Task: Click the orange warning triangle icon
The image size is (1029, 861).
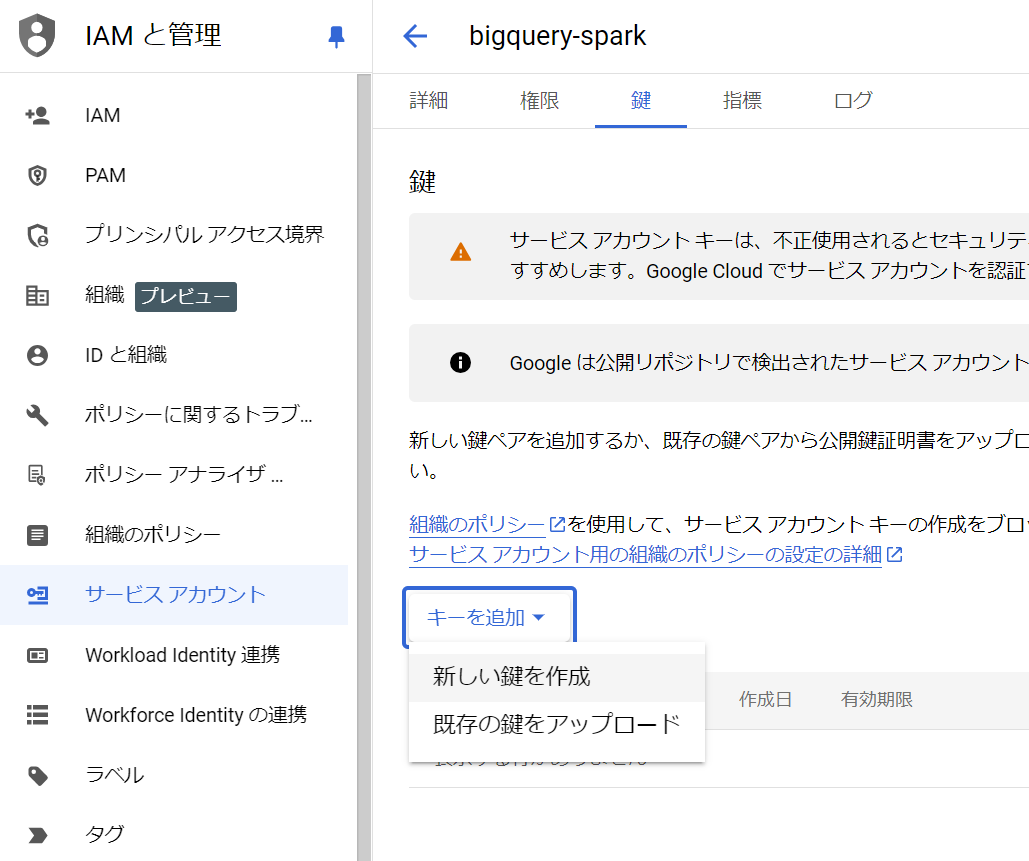Action: (x=461, y=252)
